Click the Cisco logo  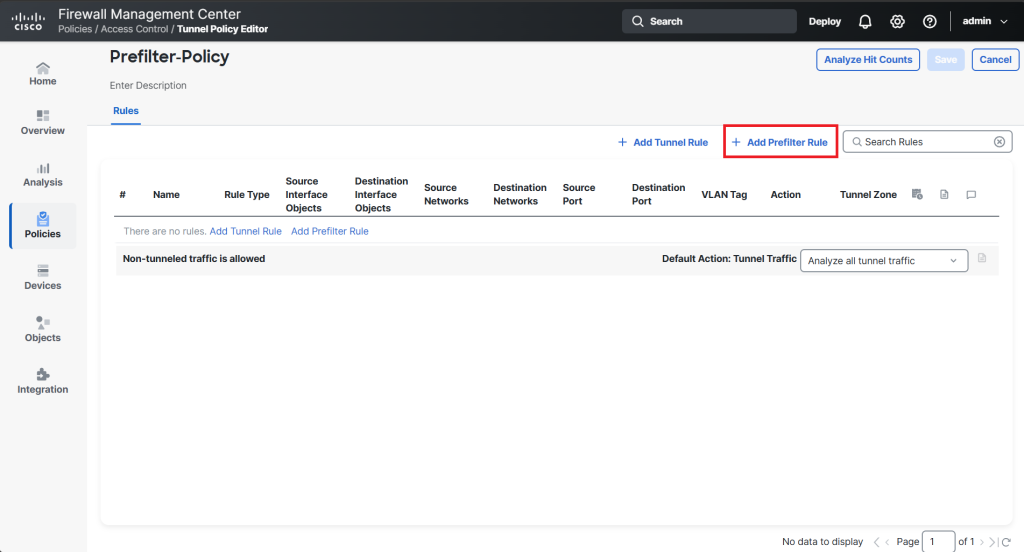click(29, 22)
